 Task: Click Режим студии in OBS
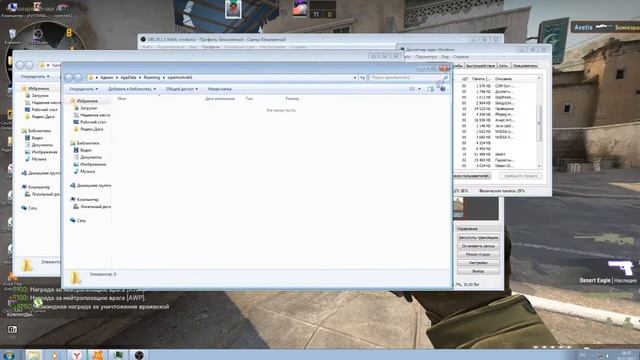pyautogui.click(x=478, y=254)
